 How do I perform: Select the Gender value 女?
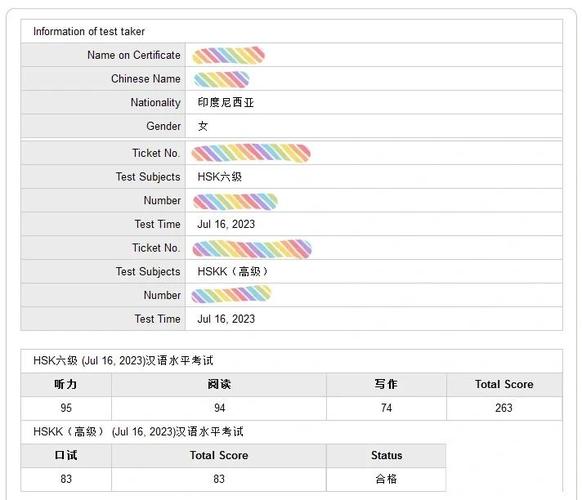(x=203, y=126)
